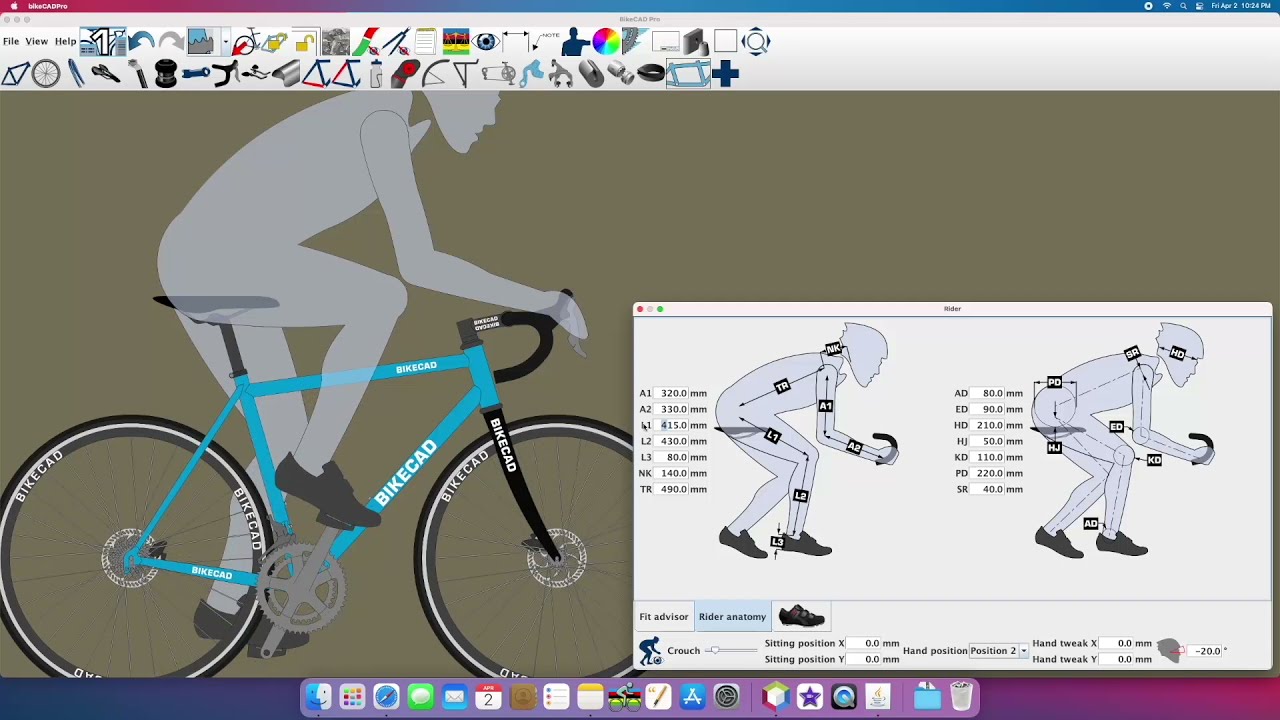Image resolution: width=1280 pixels, height=720 pixels.
Task: Click the Crouch slider control
Action: point(732,651)
